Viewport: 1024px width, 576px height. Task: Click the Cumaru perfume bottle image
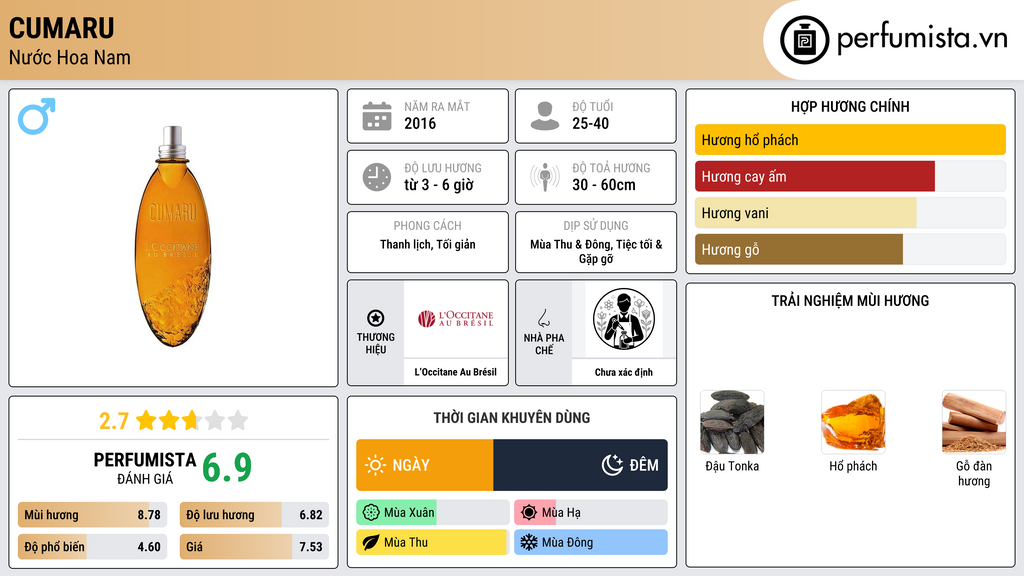(x=174, y=236)
